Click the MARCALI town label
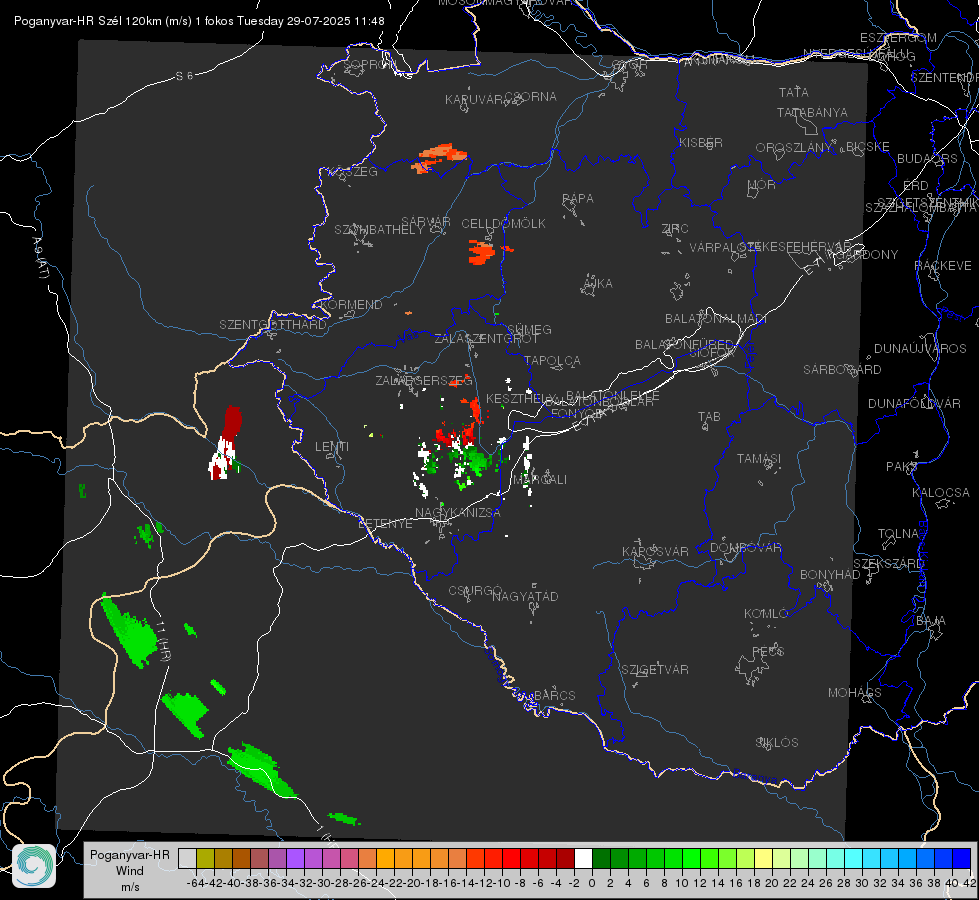The width and height of the screenshot is (979, 900). tap(540, 480)
